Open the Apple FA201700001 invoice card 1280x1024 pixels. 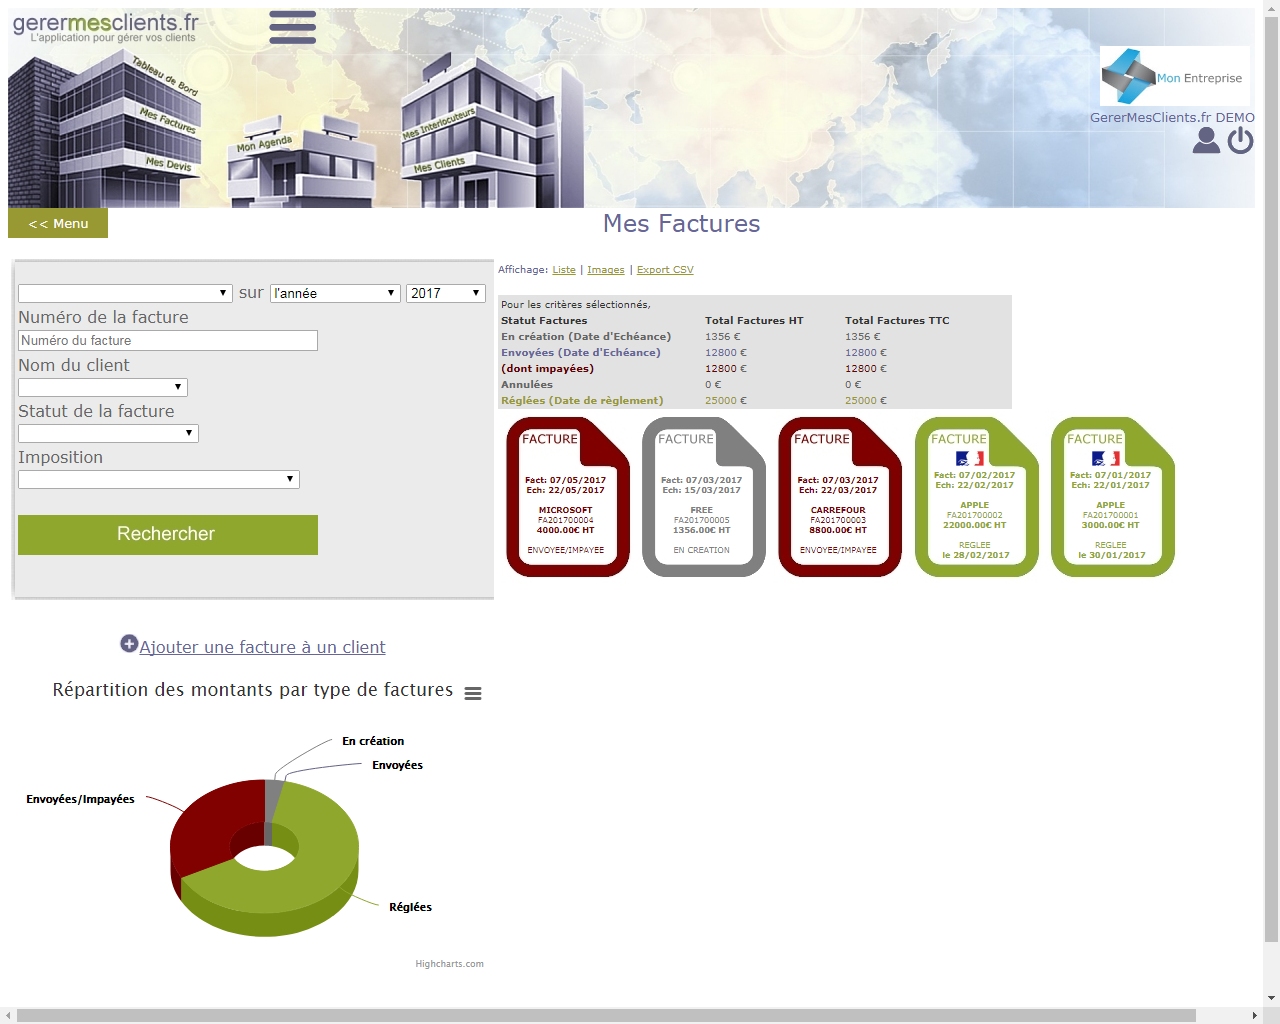point(1113,497)
